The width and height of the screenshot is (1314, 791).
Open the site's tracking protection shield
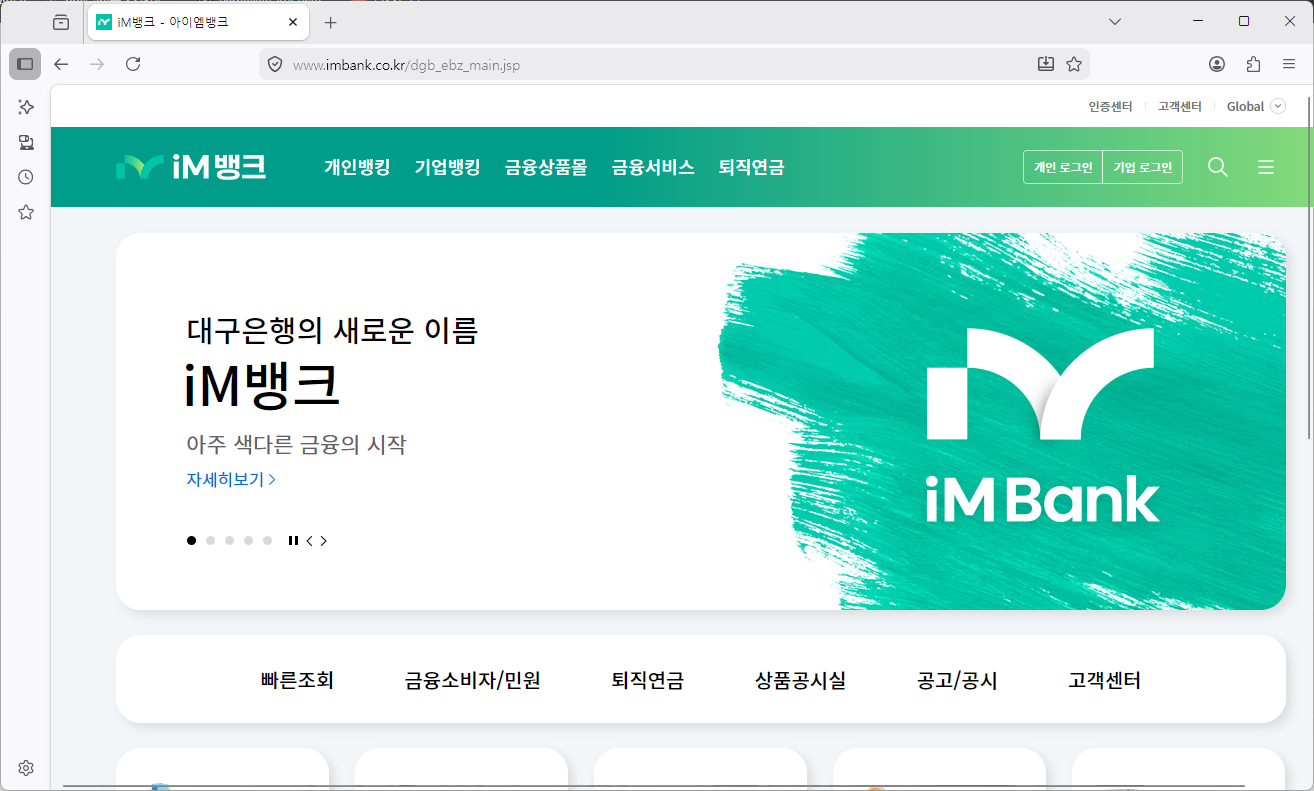275,64
